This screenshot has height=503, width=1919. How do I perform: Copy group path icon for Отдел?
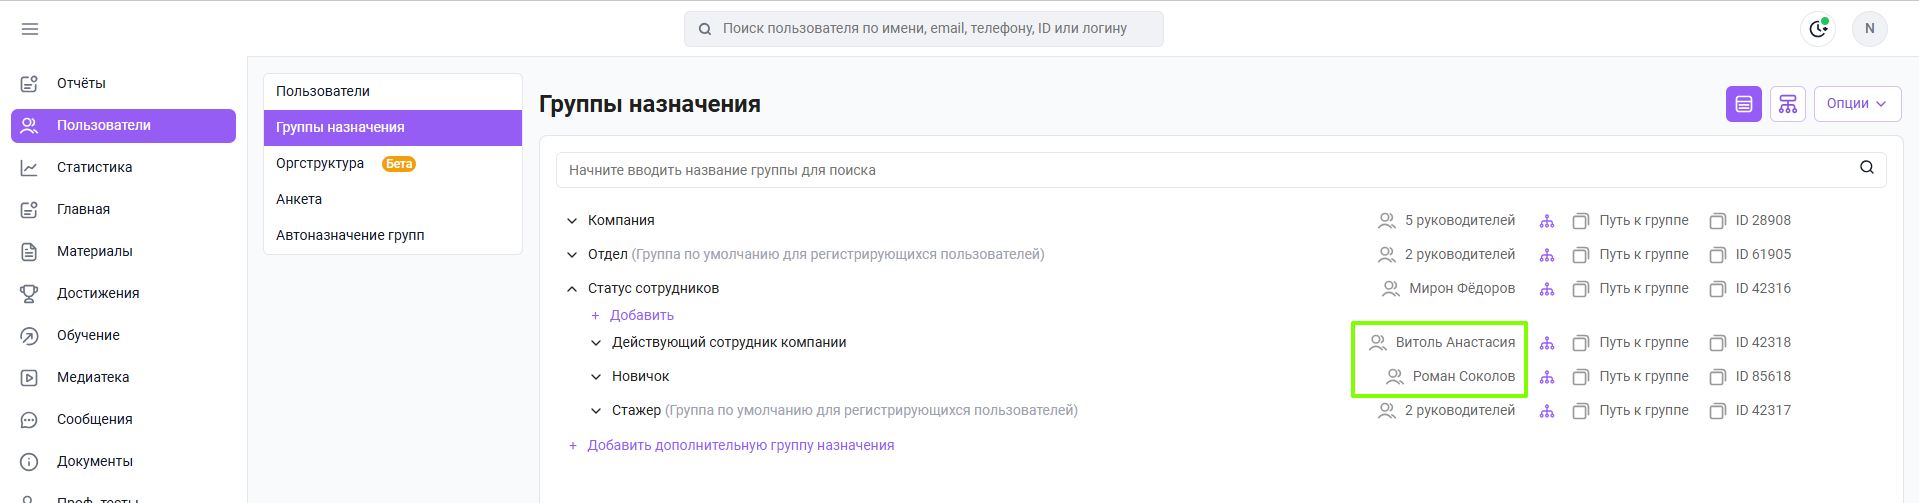click(1581, 255)
